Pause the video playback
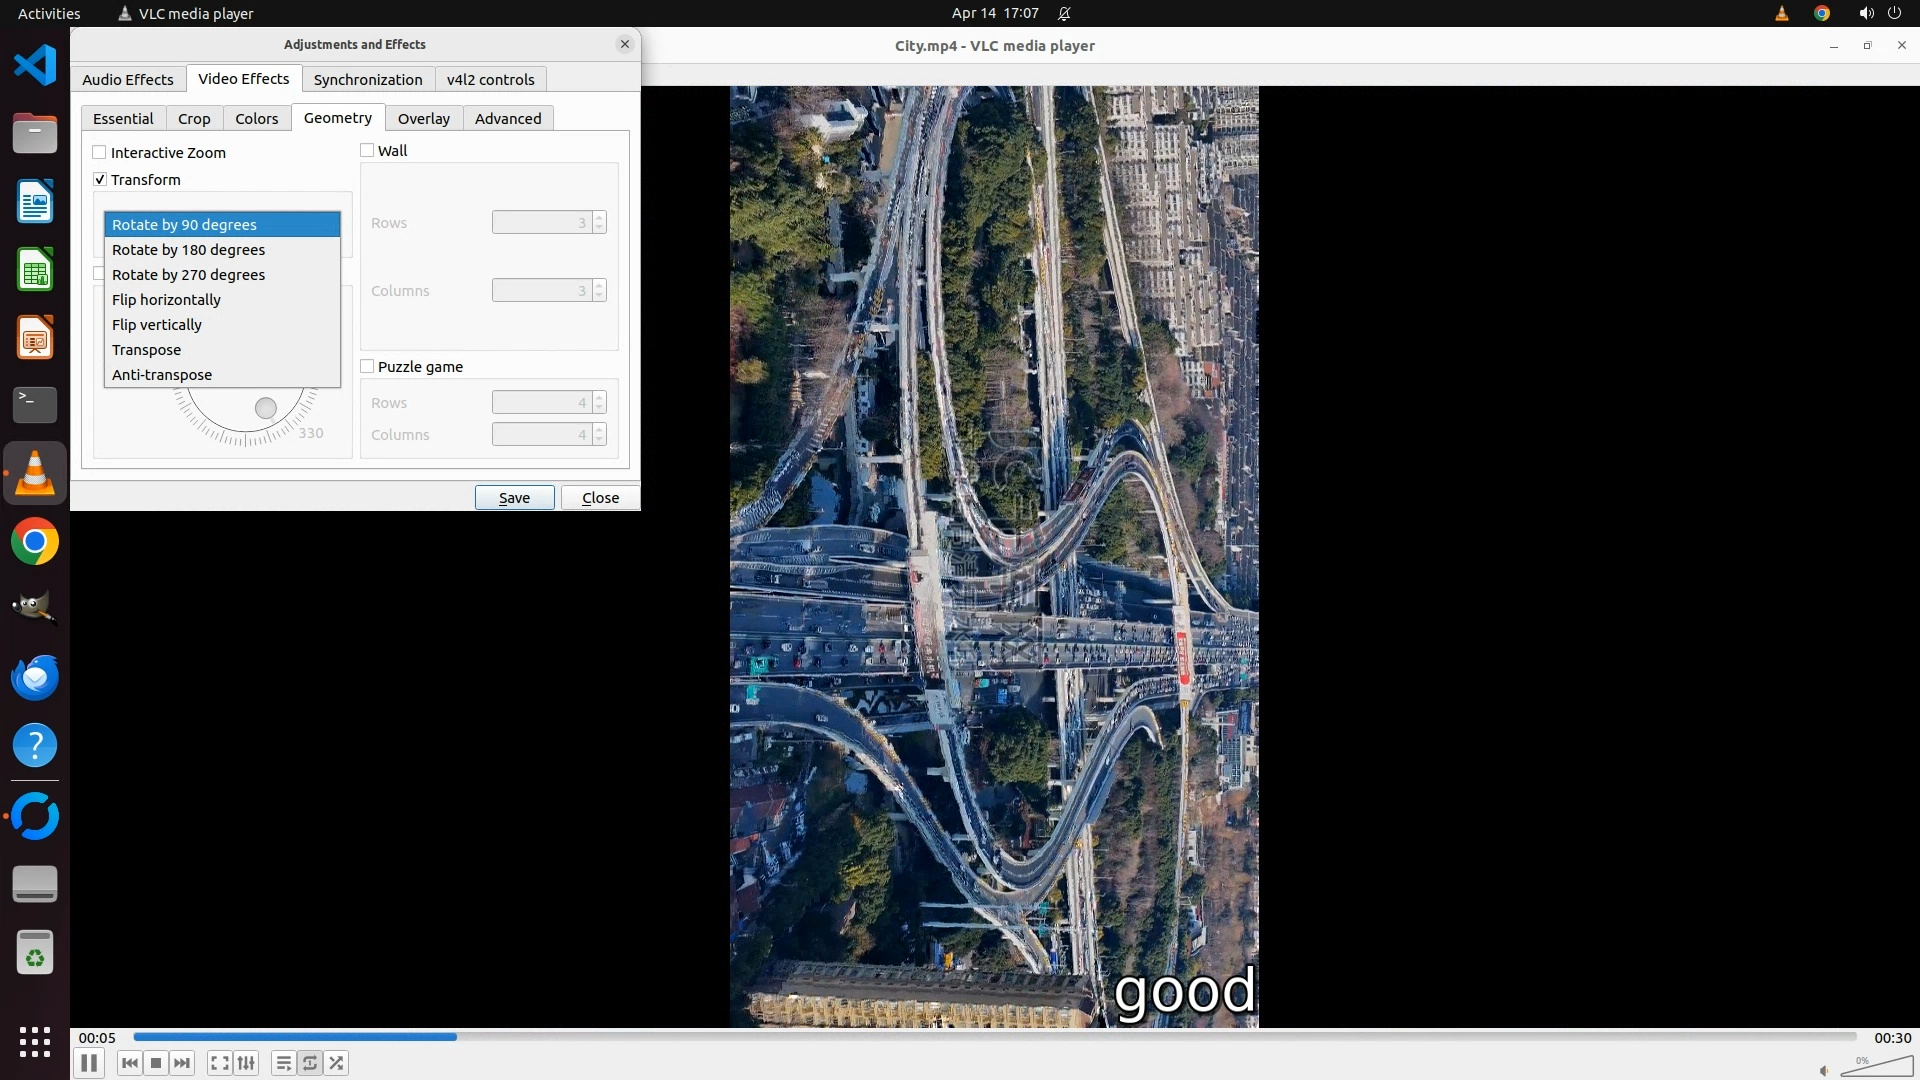1920x1080 pixels. click(x=89, y=1063)
